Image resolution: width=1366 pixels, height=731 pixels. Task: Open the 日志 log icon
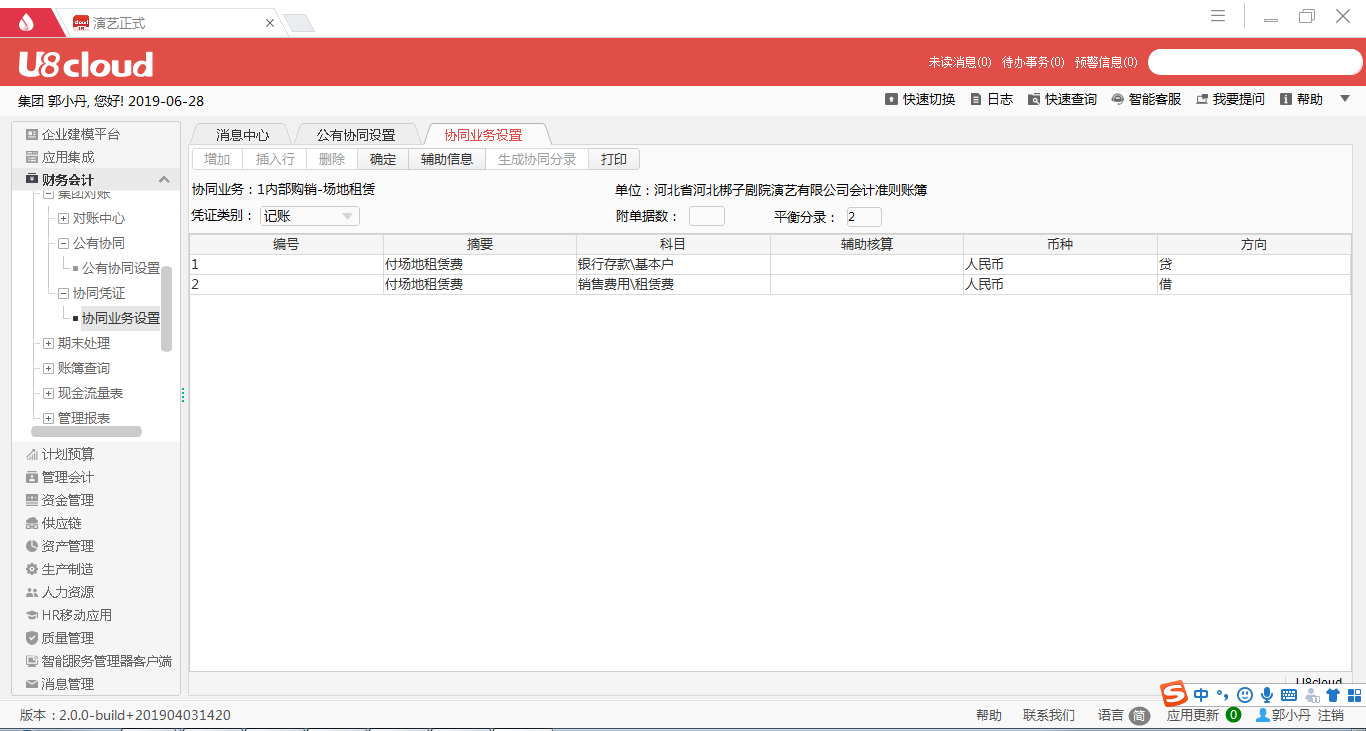(x=976, y=99)
